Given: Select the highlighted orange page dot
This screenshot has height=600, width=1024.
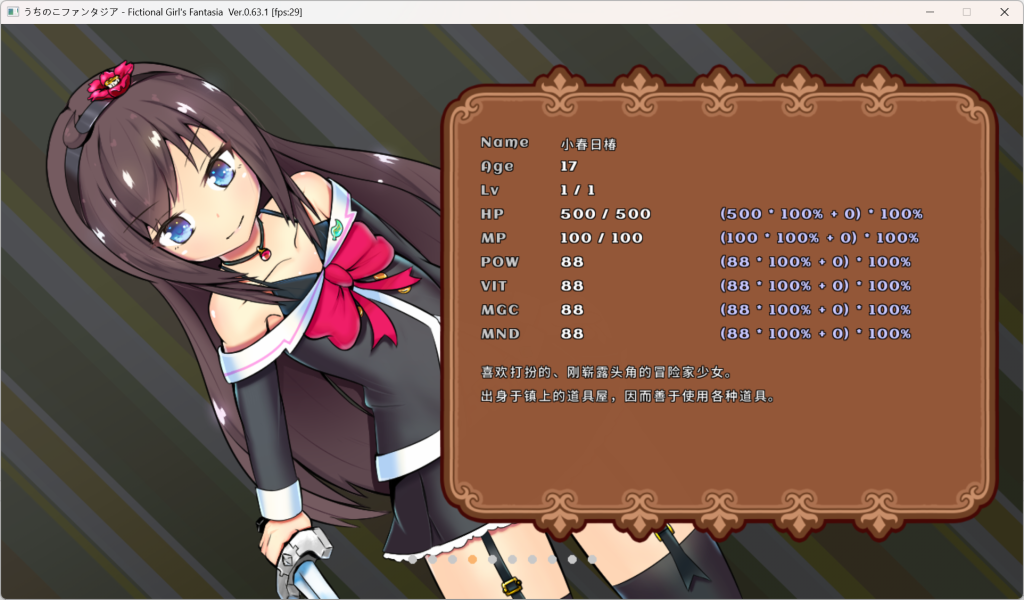Looking at the screenshot, I should pyautogui.click(x=472, y=560).
